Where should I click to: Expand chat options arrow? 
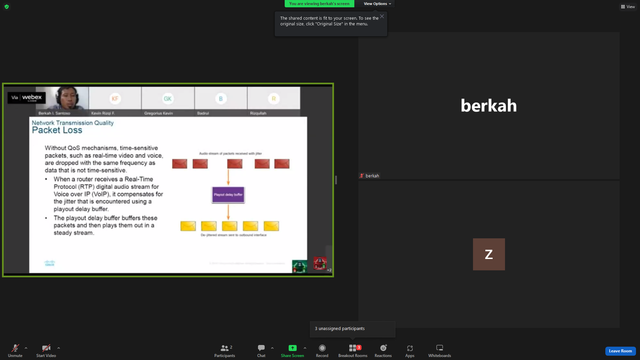tap(272, 348)
